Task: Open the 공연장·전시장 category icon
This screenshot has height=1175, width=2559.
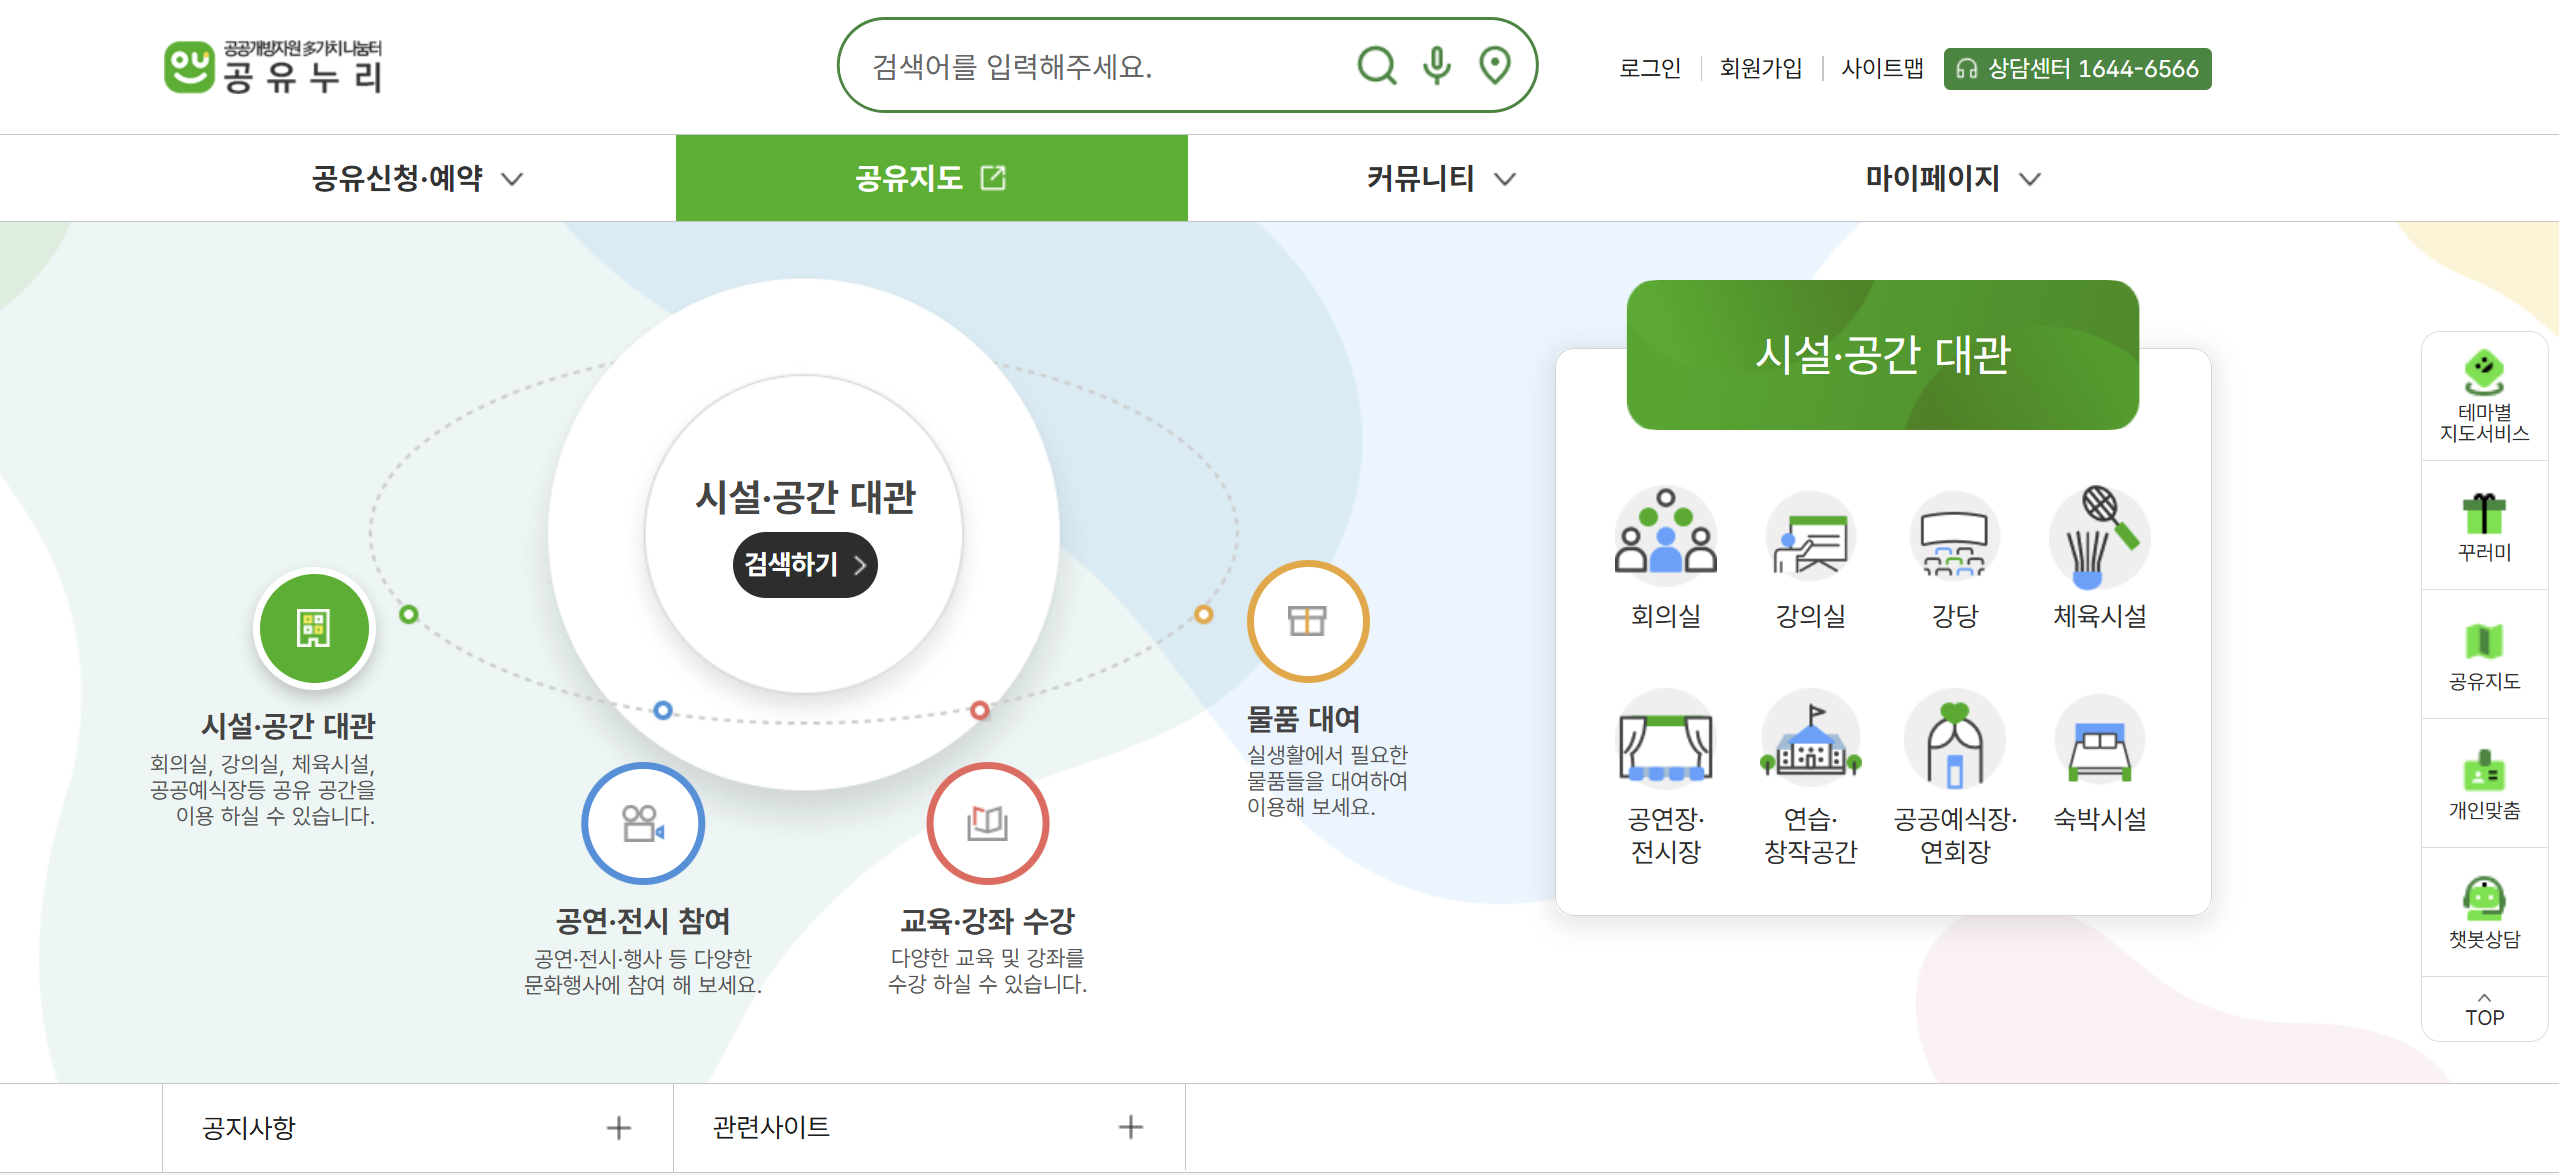Action: tap(1665, 742)
